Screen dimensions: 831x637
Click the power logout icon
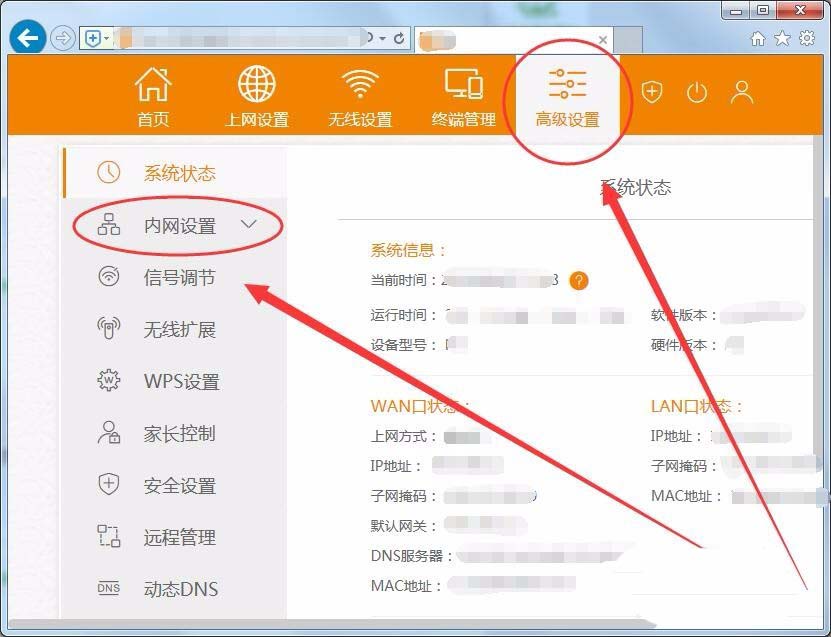697,92
